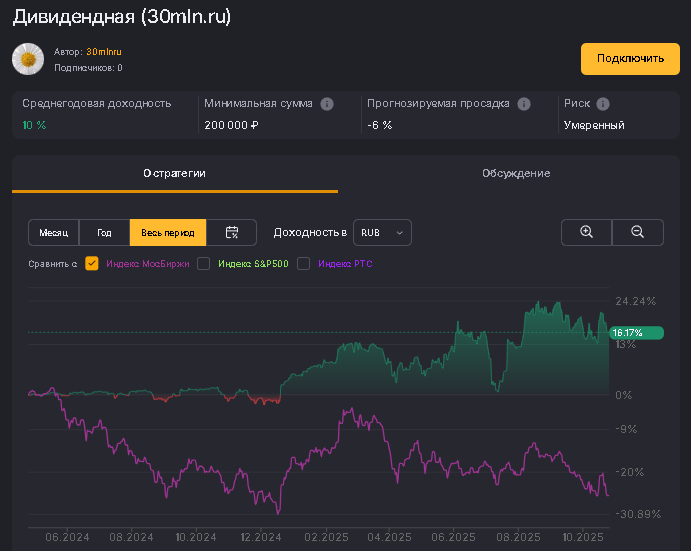Select the Год period button

(x=104, y=232)
